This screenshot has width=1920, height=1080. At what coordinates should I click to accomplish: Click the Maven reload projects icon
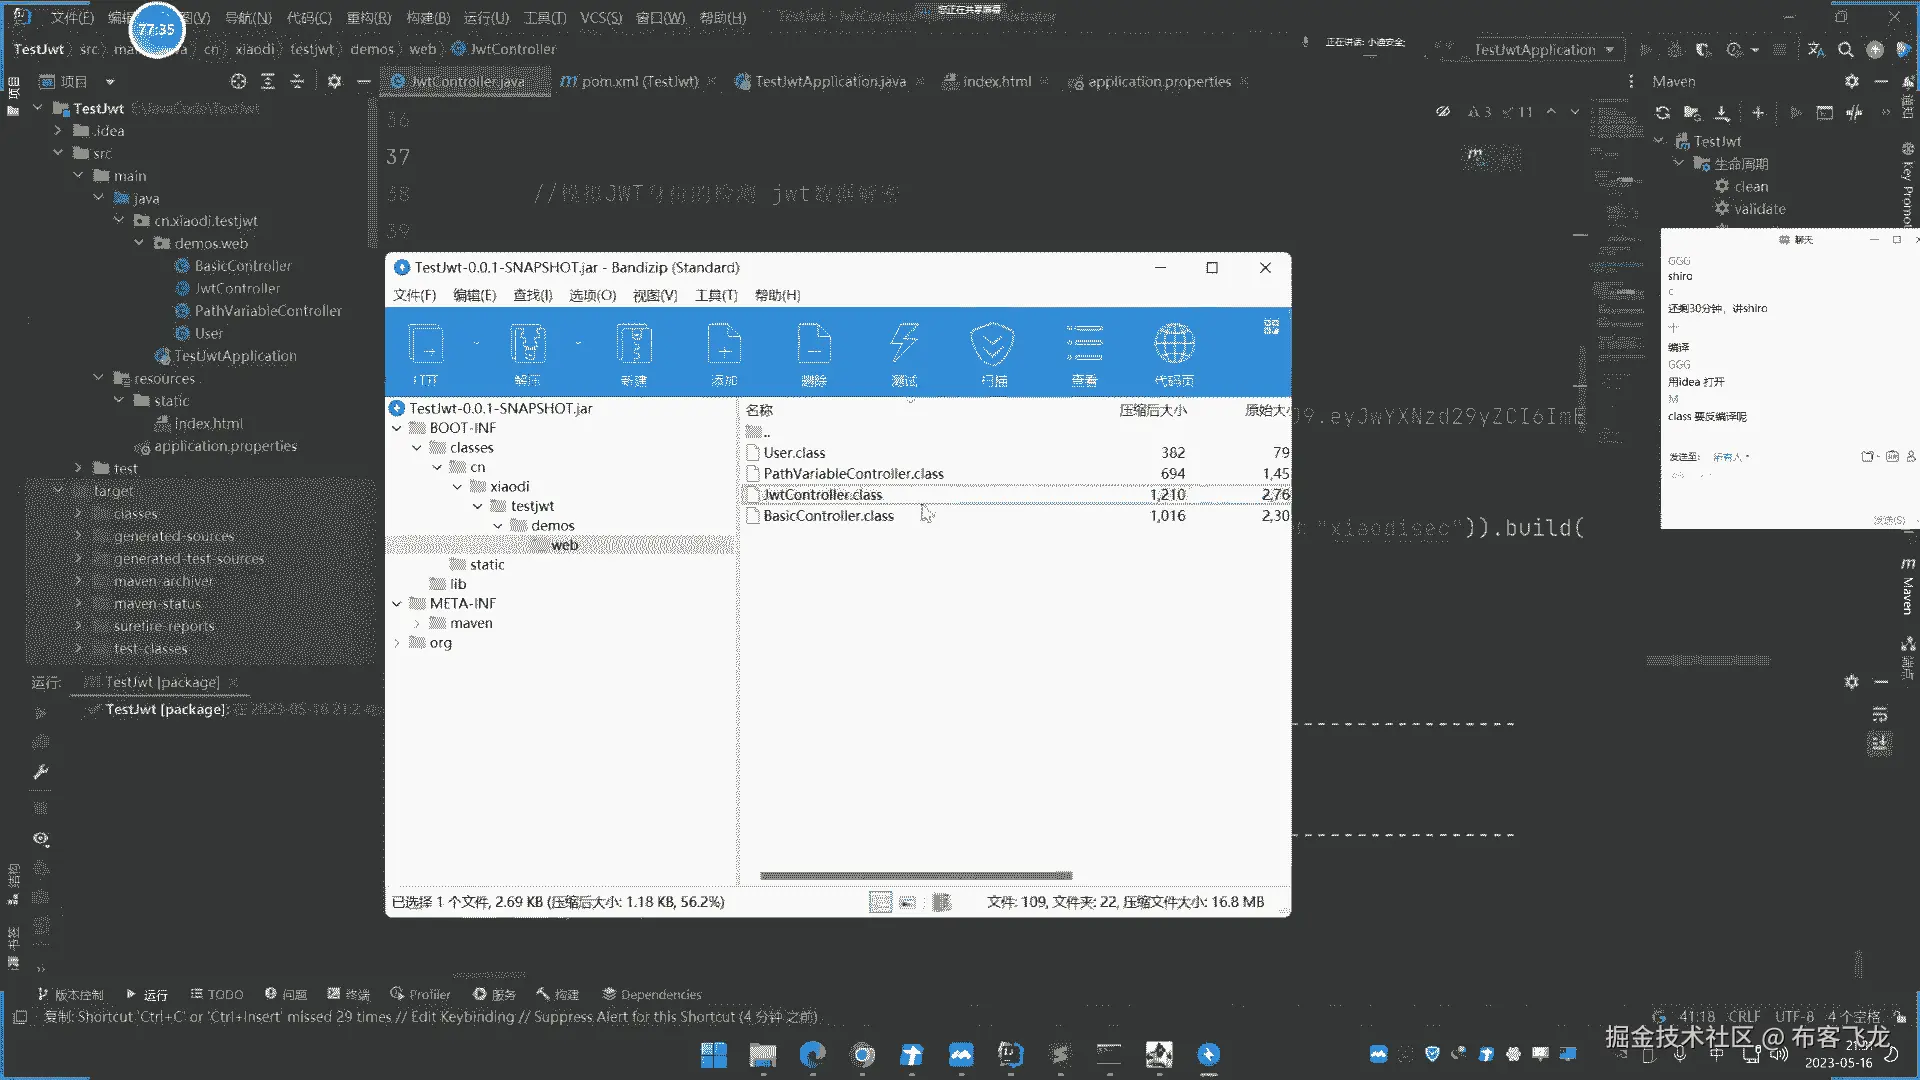click(x=1662, y=113)
